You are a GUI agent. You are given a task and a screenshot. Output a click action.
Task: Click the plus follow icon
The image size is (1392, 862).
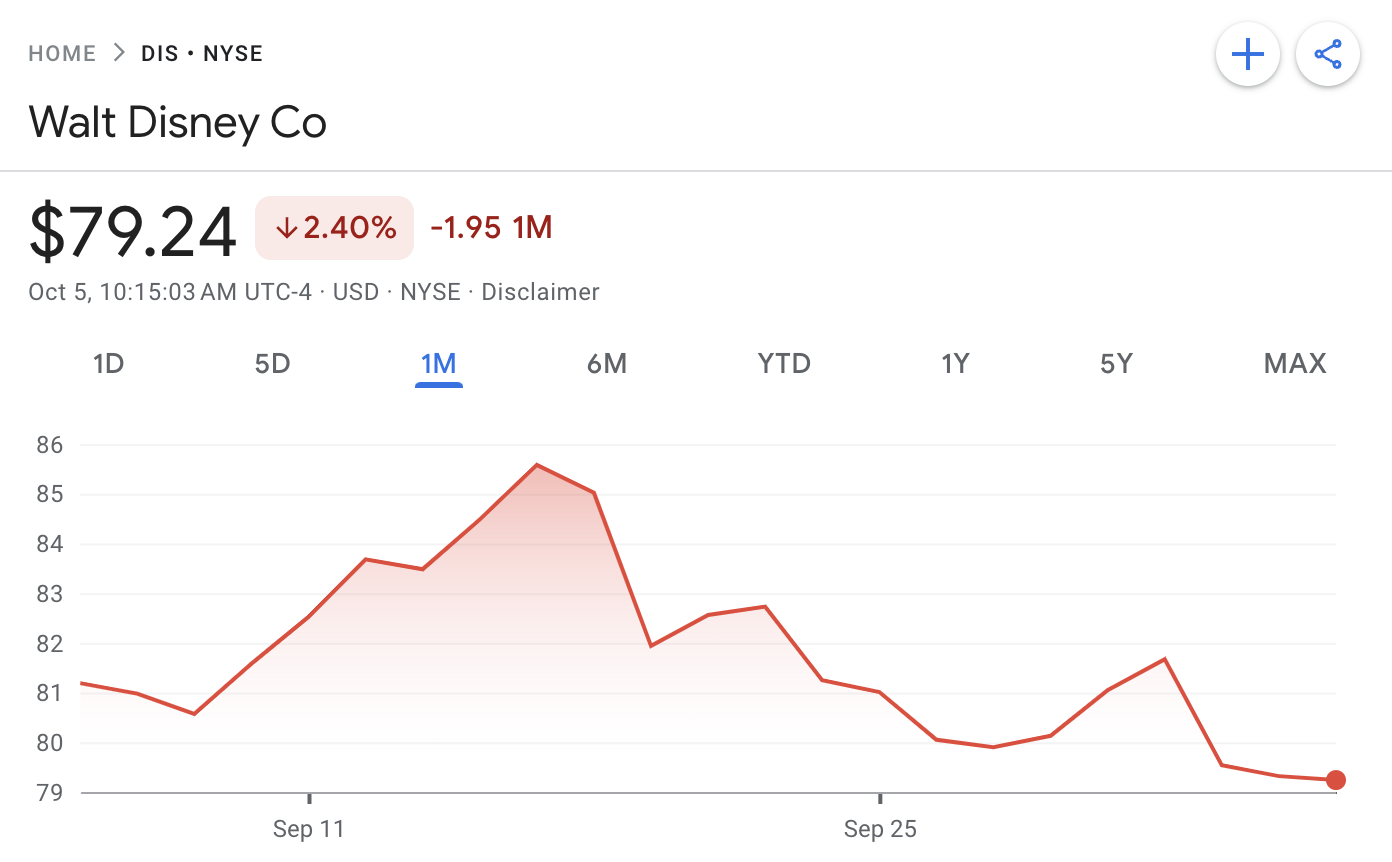[1247, 54]
